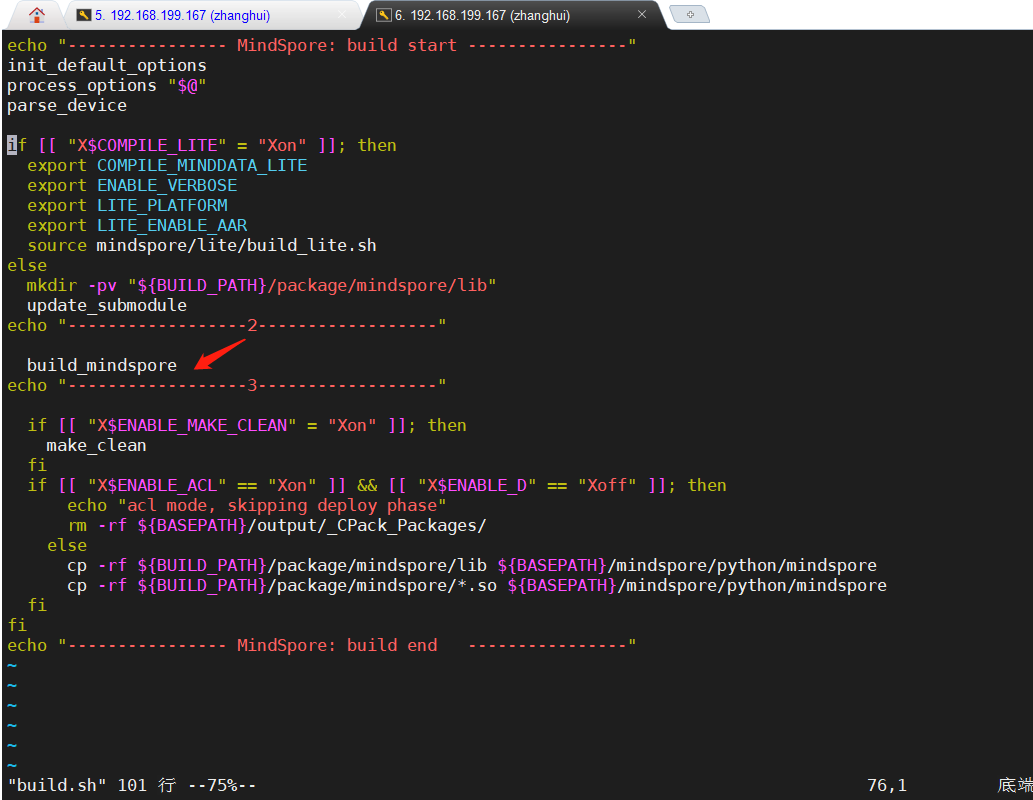Click 'process_options' text
This screenshot has width=1033, height=800.
tap(82, 86)
